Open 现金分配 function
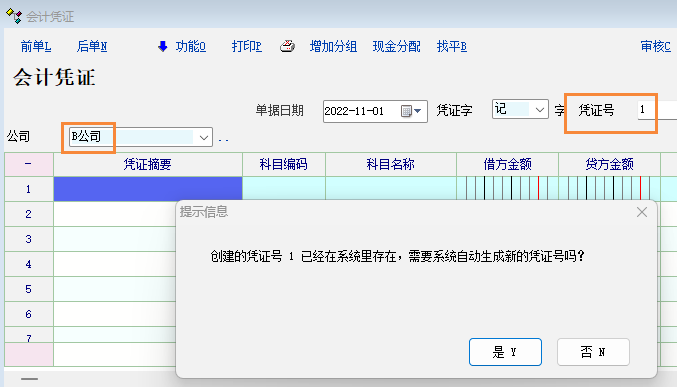Screen dimensions: 677x387 point(396,46)
